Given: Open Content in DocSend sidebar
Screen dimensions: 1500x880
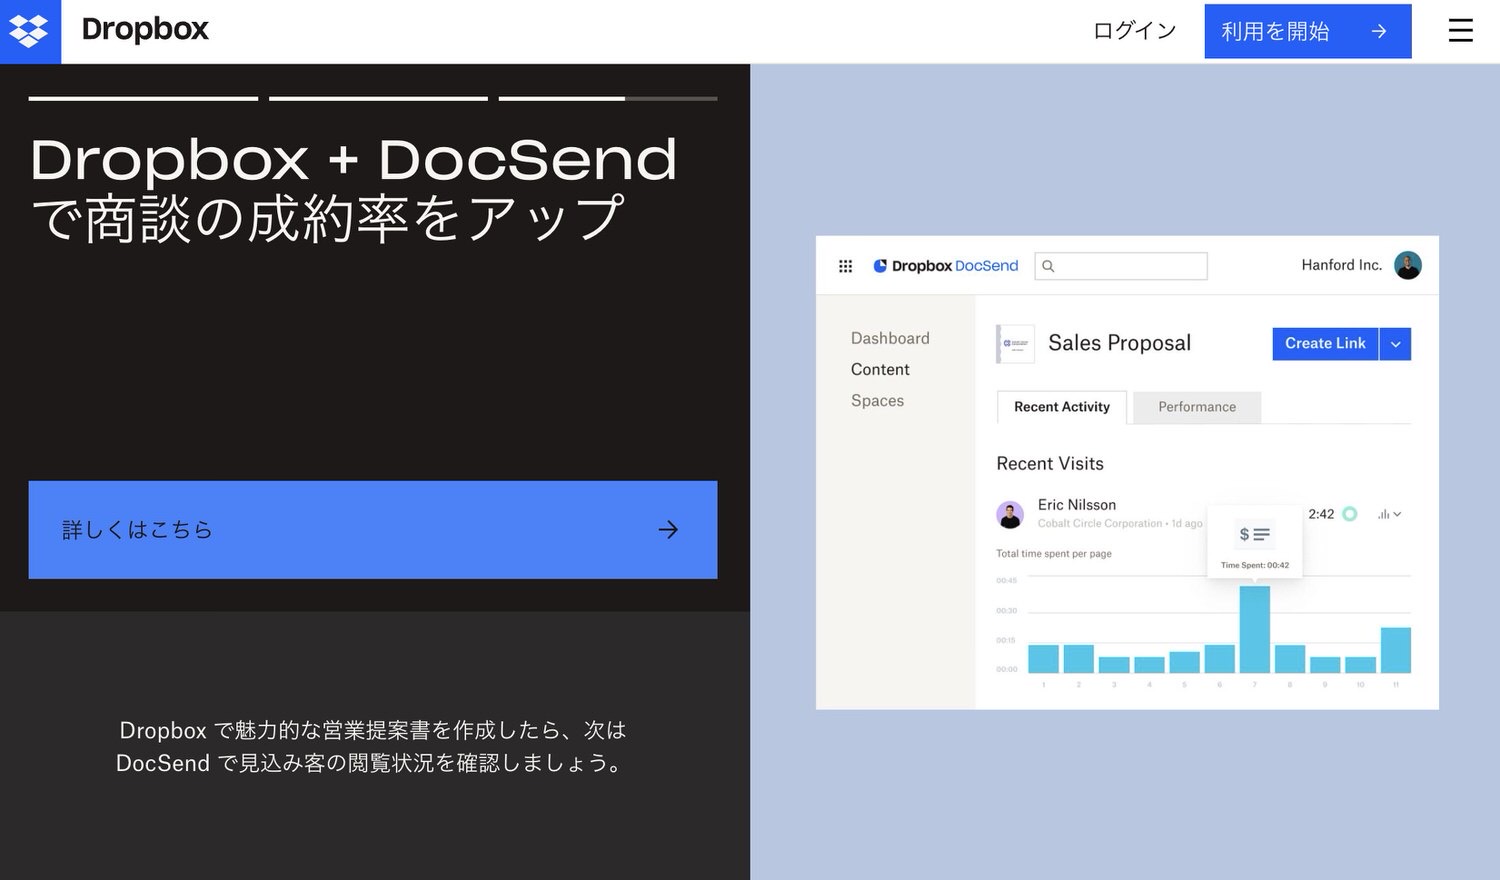Looking at the screenshot, I should 880,369.
